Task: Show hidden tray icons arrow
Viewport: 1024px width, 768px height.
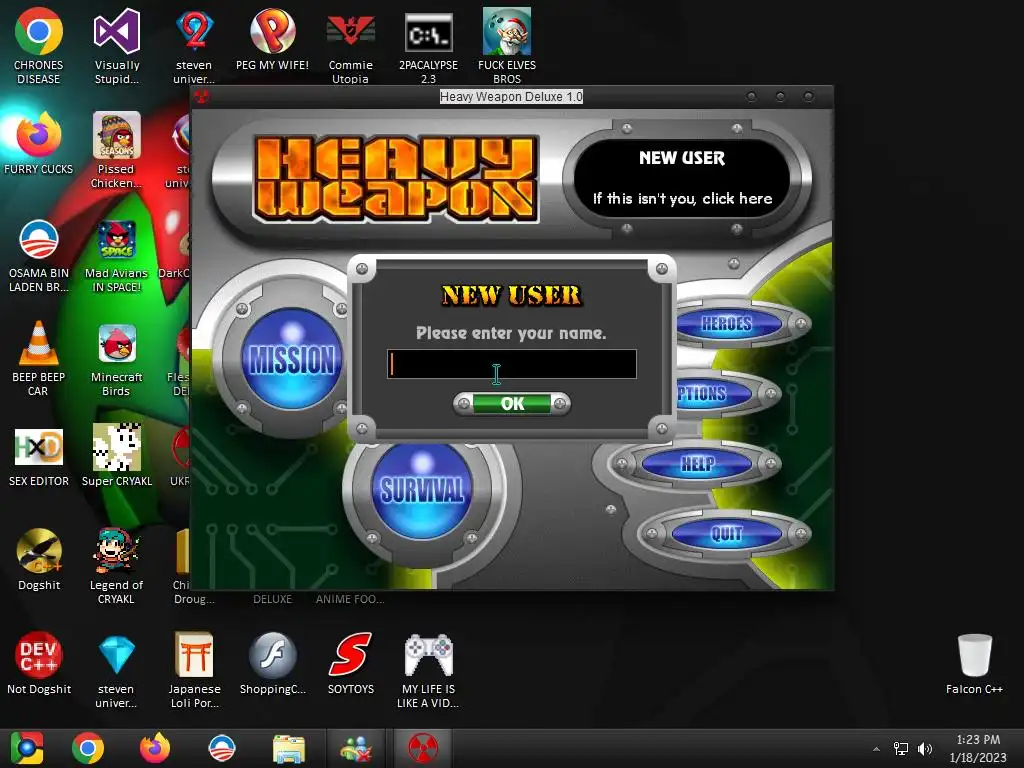Action: (x=876, y=749)
